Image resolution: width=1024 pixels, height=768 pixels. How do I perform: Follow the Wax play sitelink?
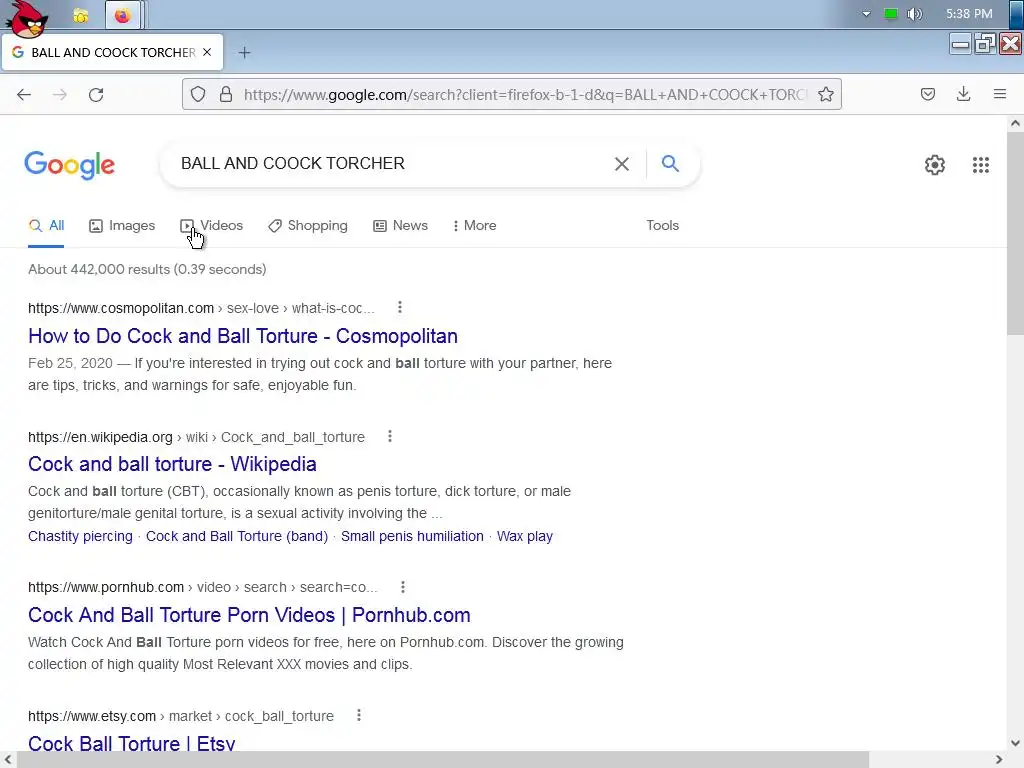click(x=524, y=536)
